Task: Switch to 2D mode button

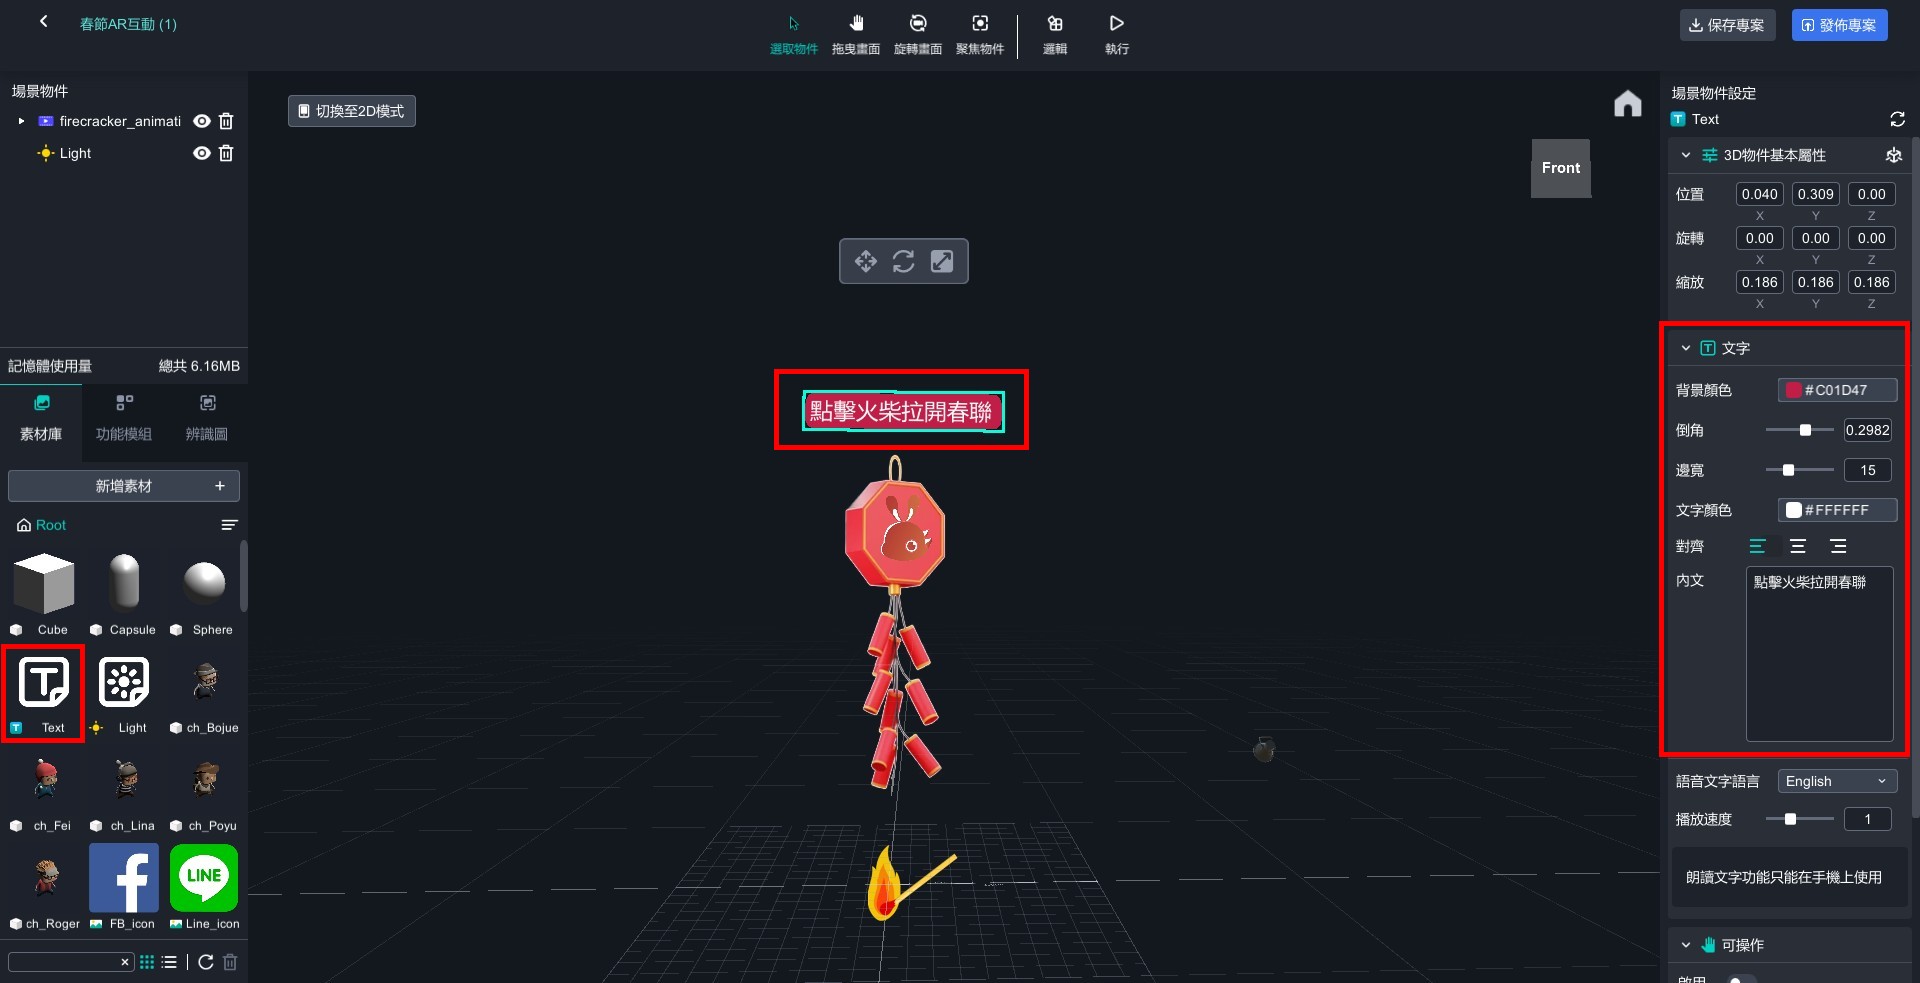Action: 352,111
